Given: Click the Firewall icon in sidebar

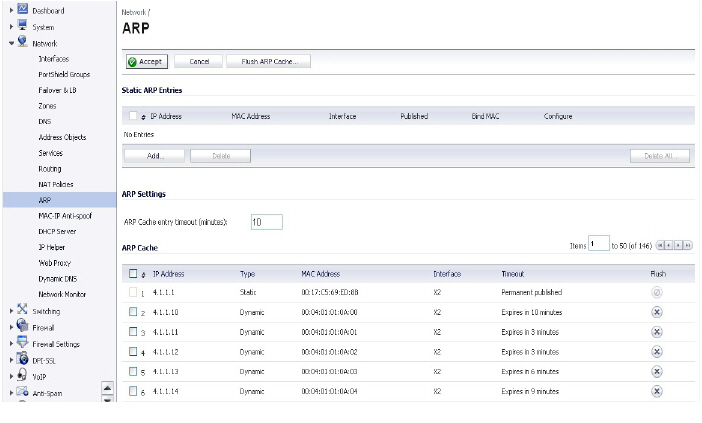Looking at the screenshot, I should [x=22, y=325].
